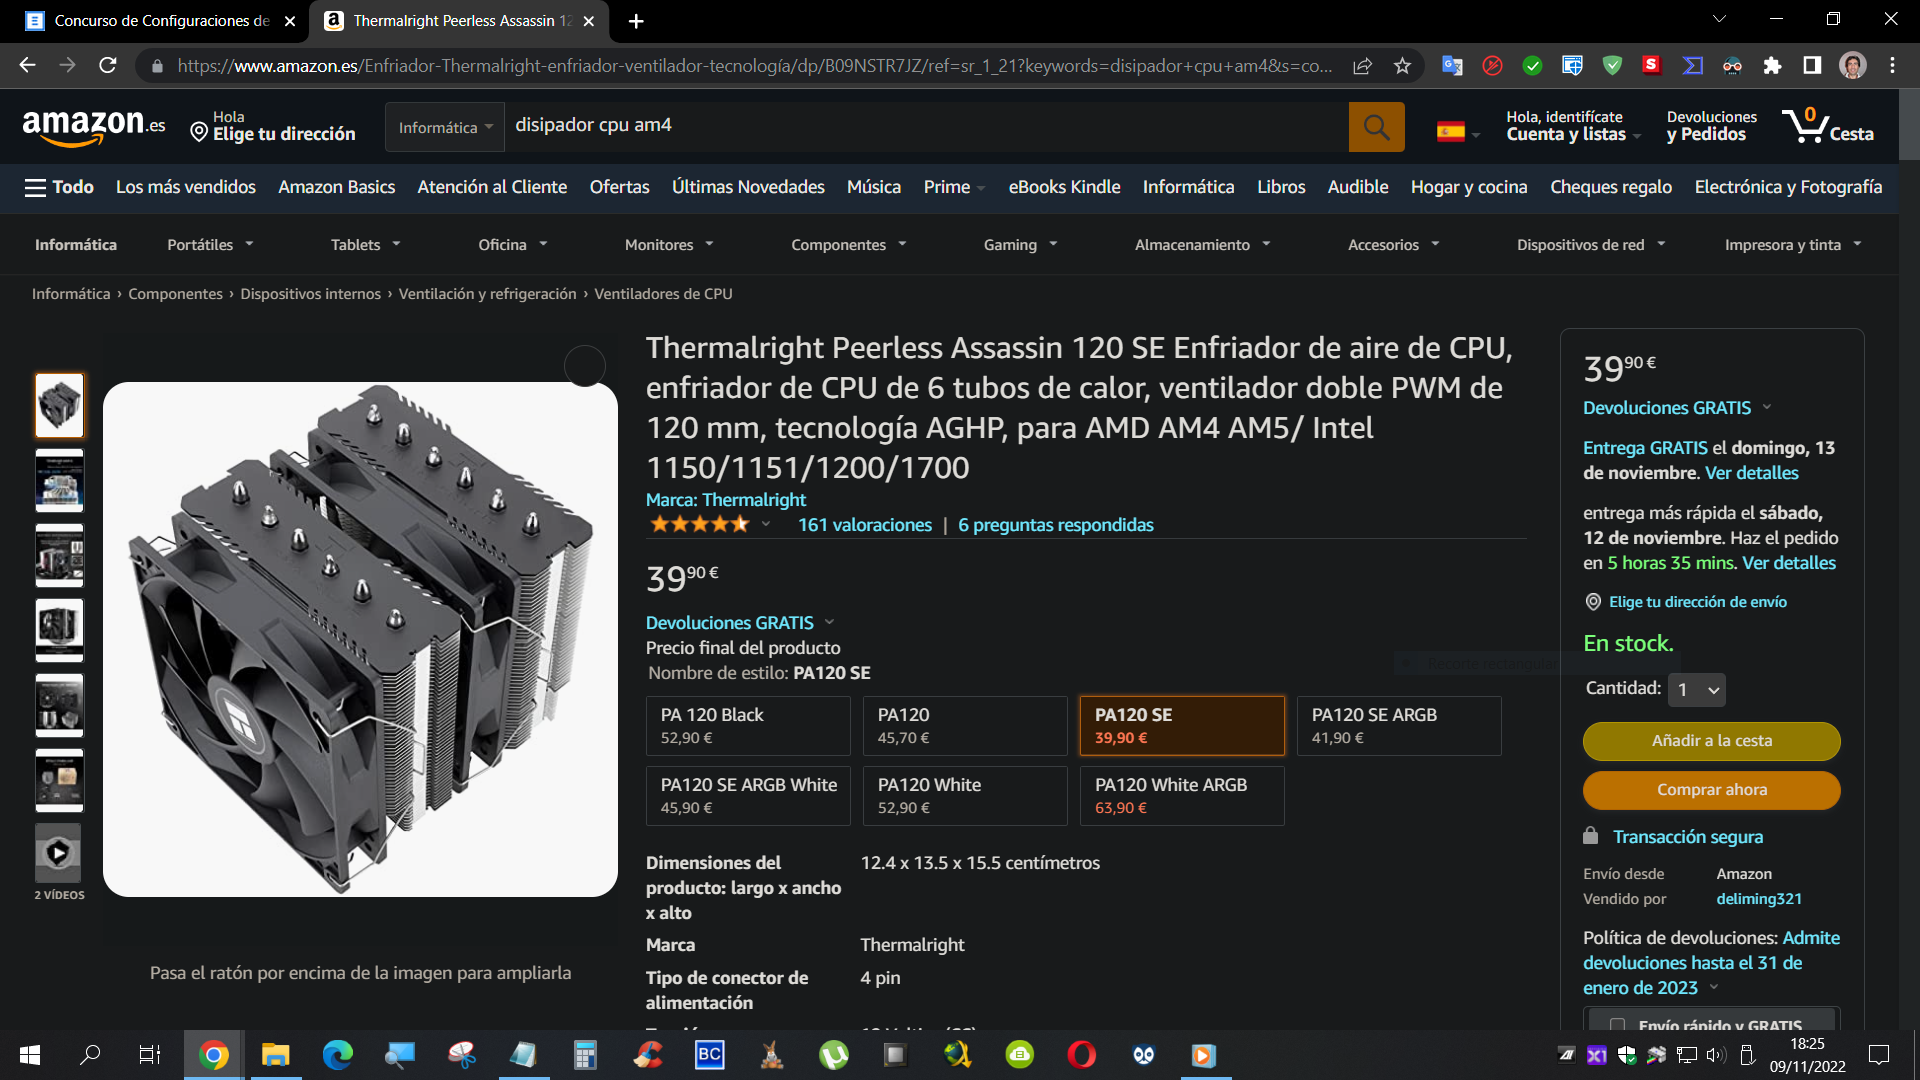Screen dimensions: 1920x1080
Task: Open the Chrome extensions puzzle icon
Action: (x=1772, y=66)
